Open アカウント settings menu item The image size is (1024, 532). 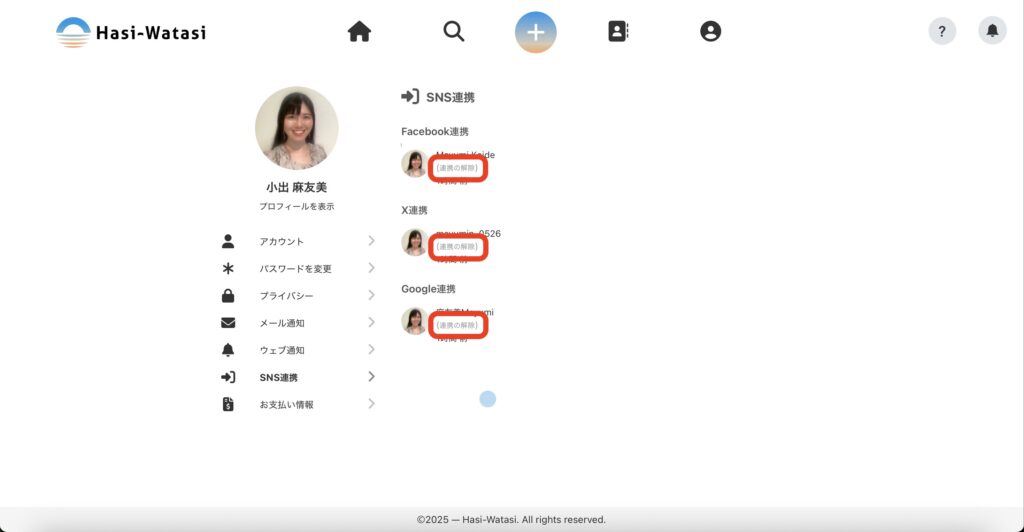(281, 241)
